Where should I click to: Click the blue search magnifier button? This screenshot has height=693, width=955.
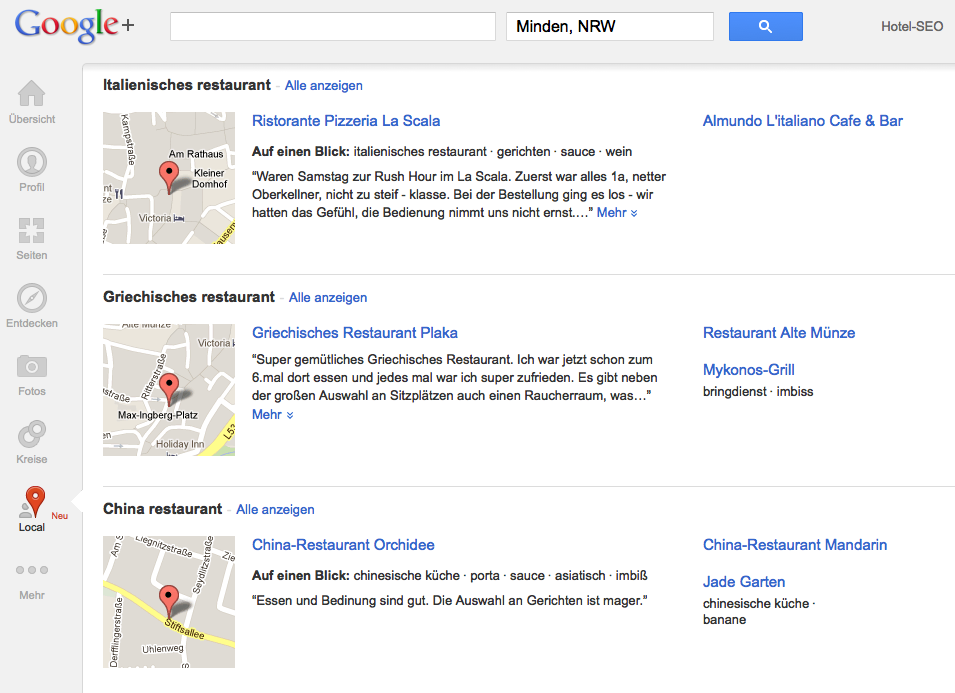pos(766,26)
